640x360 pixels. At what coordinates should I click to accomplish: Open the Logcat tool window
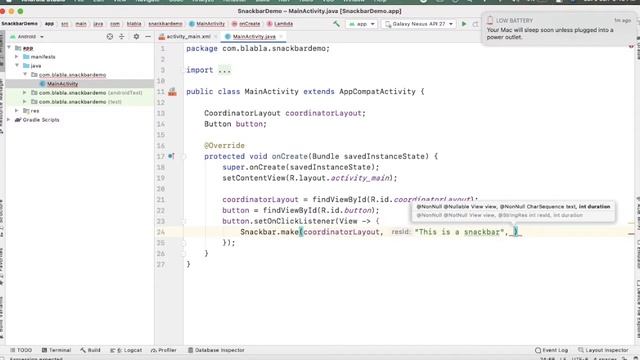[126, 350]
